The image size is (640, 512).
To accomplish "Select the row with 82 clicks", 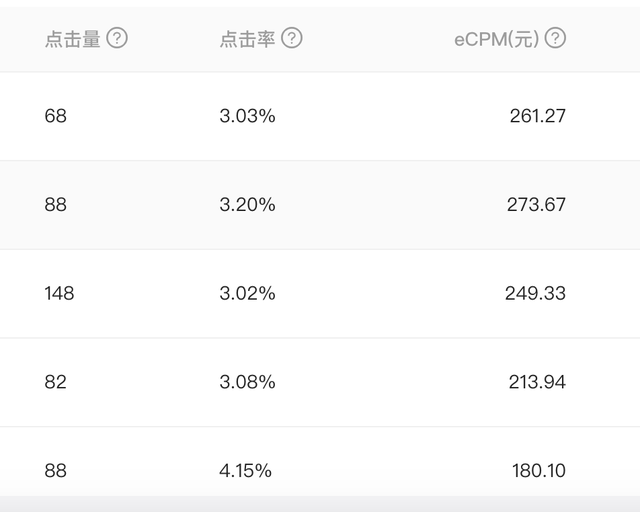I will point(320,382).
